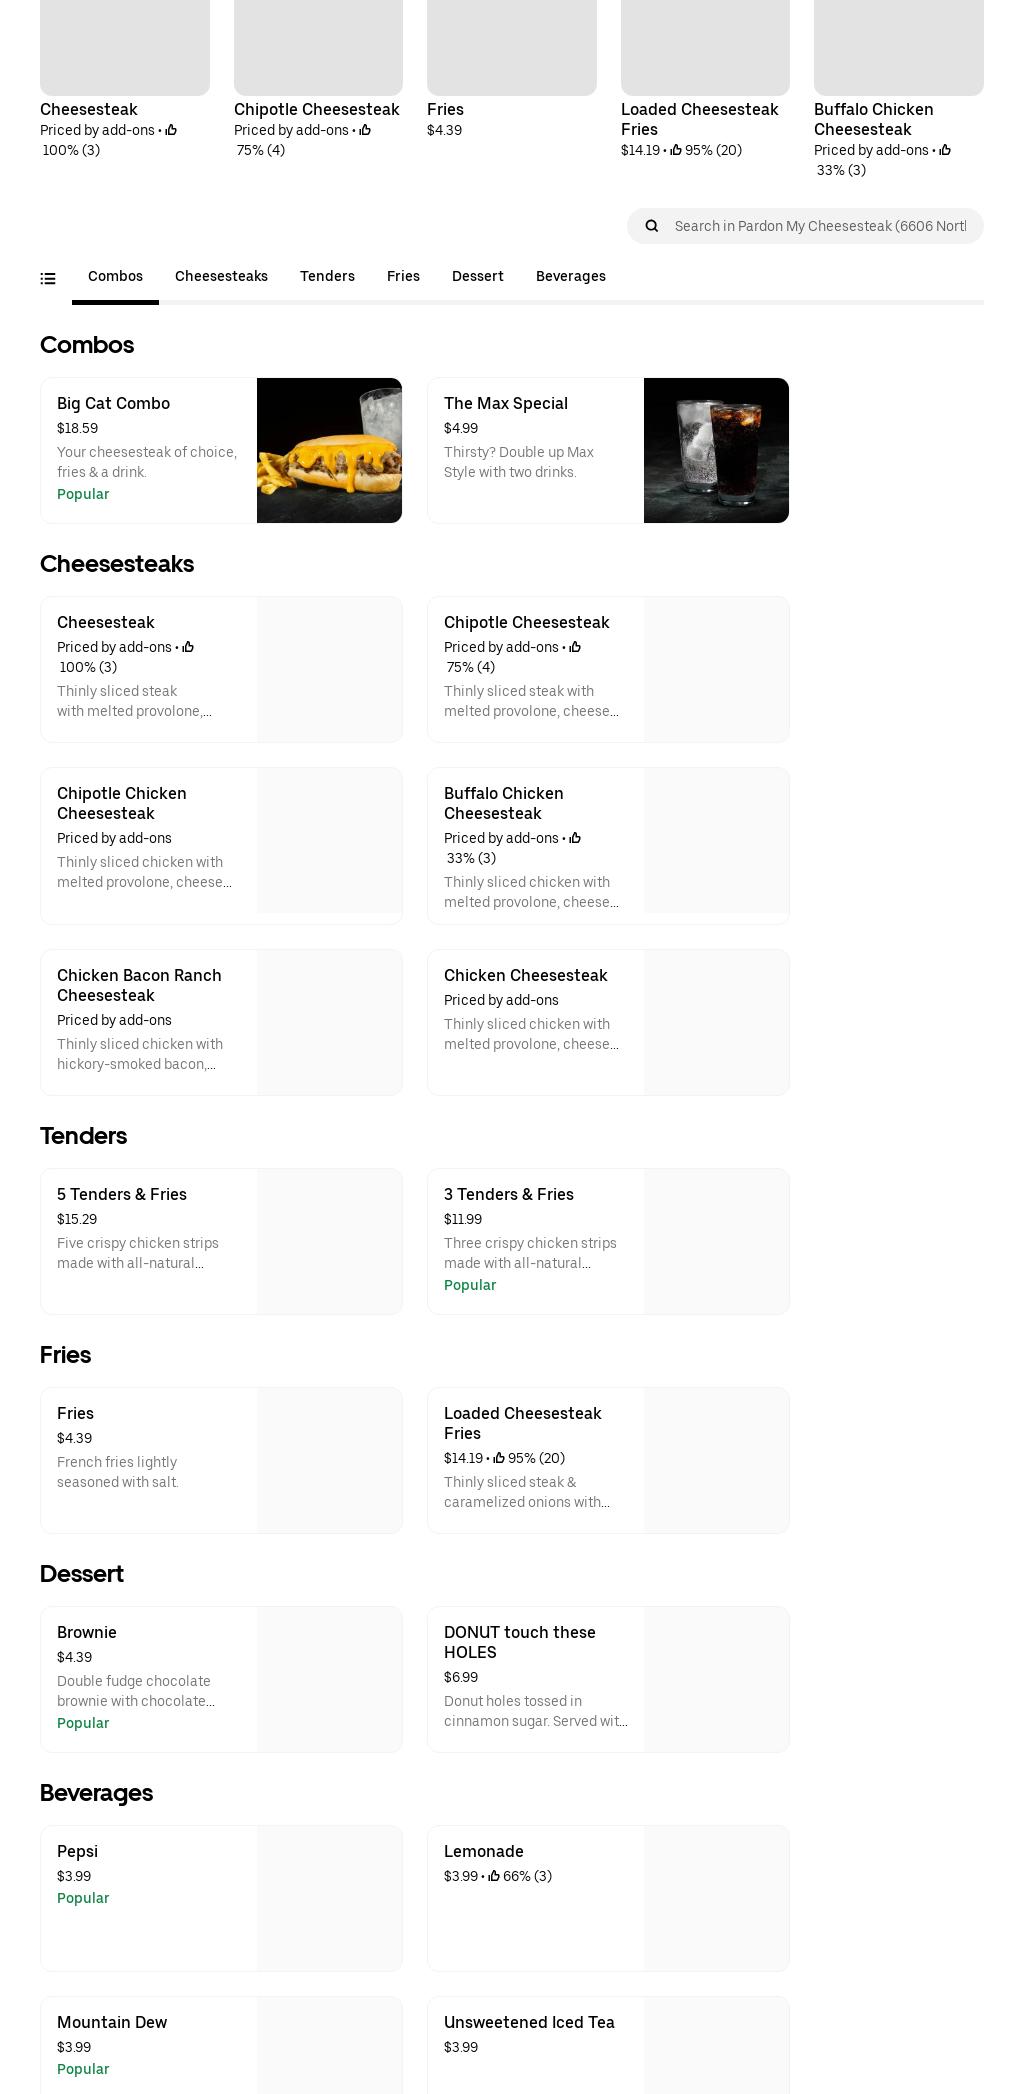Open the 5 Tenders & Fries item
The height and width of the screenshot is (2094, 1024).
221,1241
